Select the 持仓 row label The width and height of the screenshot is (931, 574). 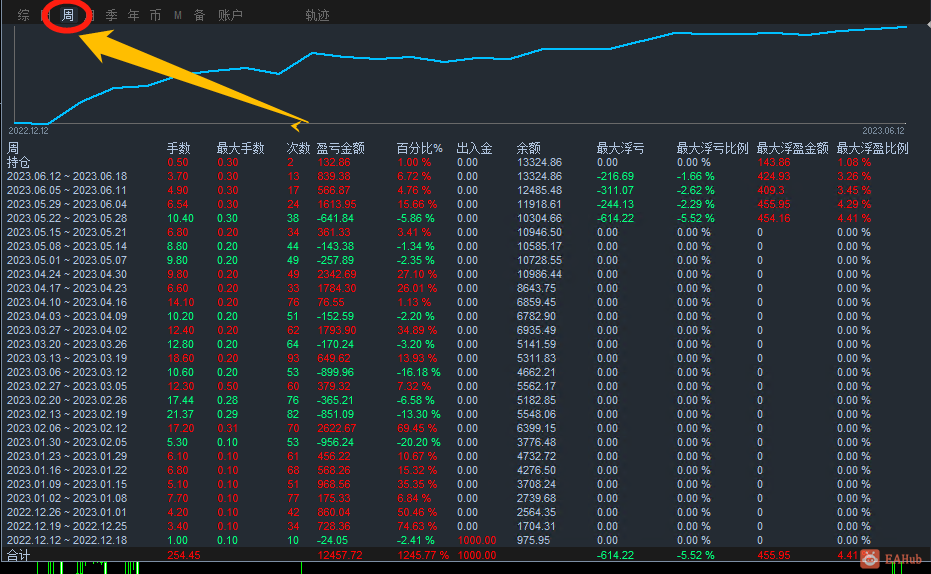(x=18, y=162)
